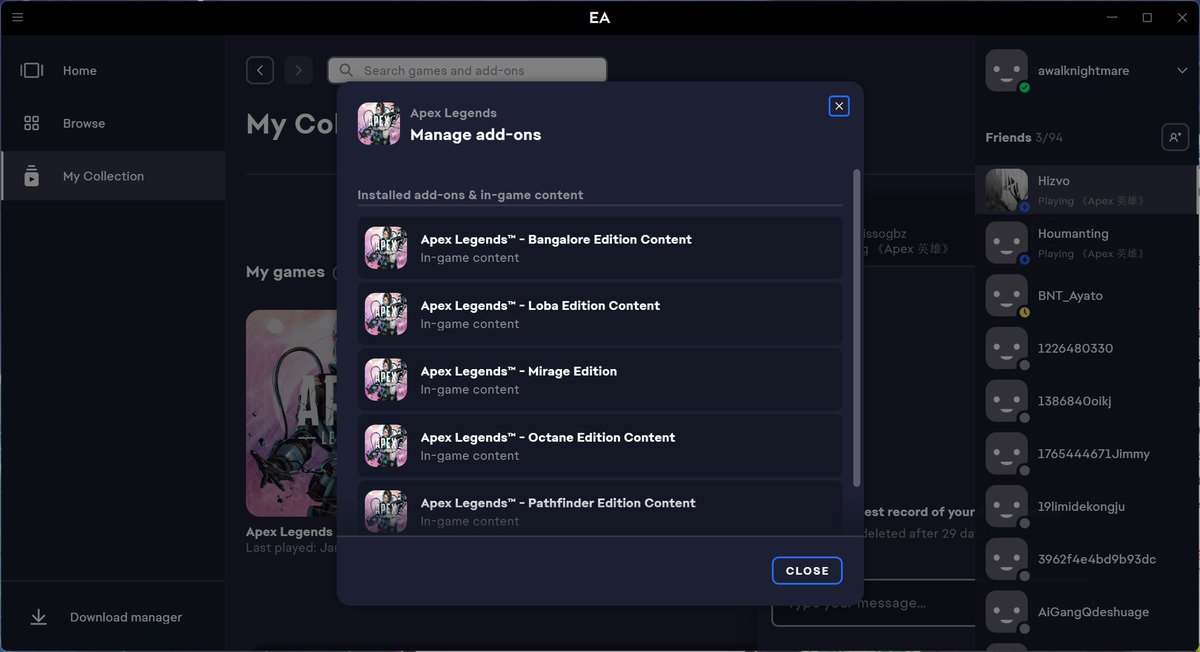Open the Download manager

pyautogui.click(x=113, y=617)
